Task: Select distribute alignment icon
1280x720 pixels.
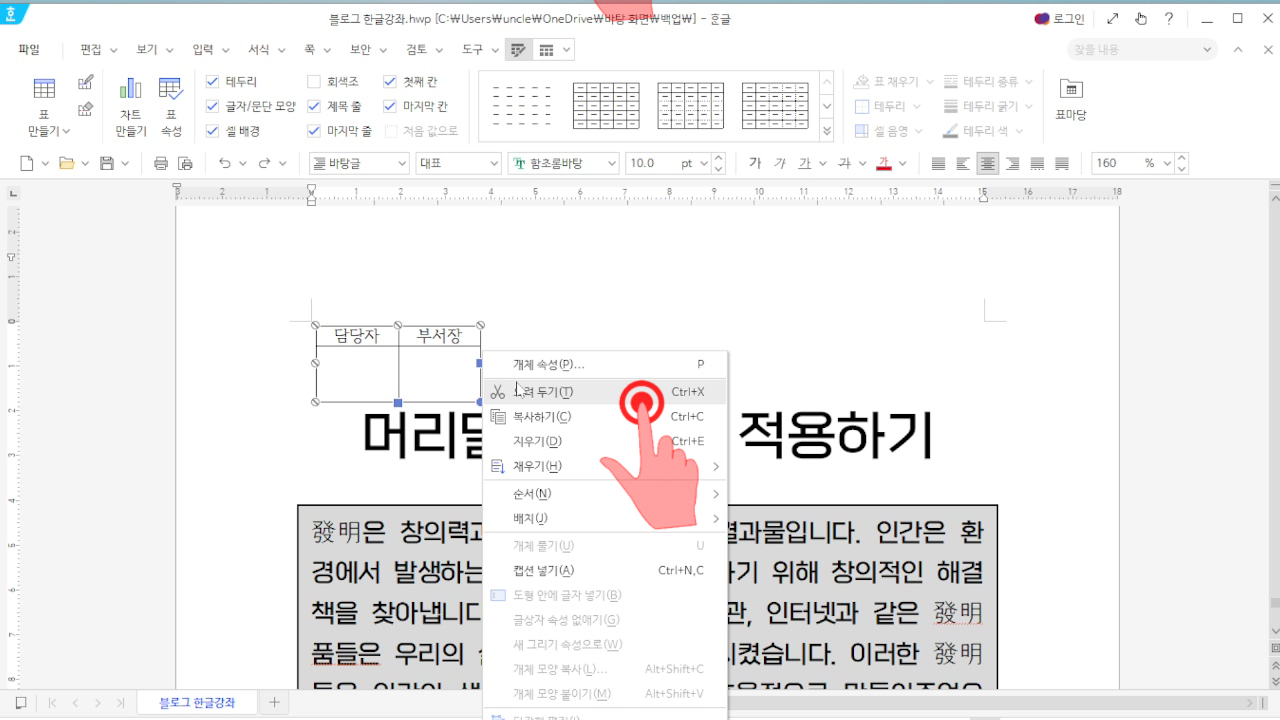Action: [x=1037, y=163]
